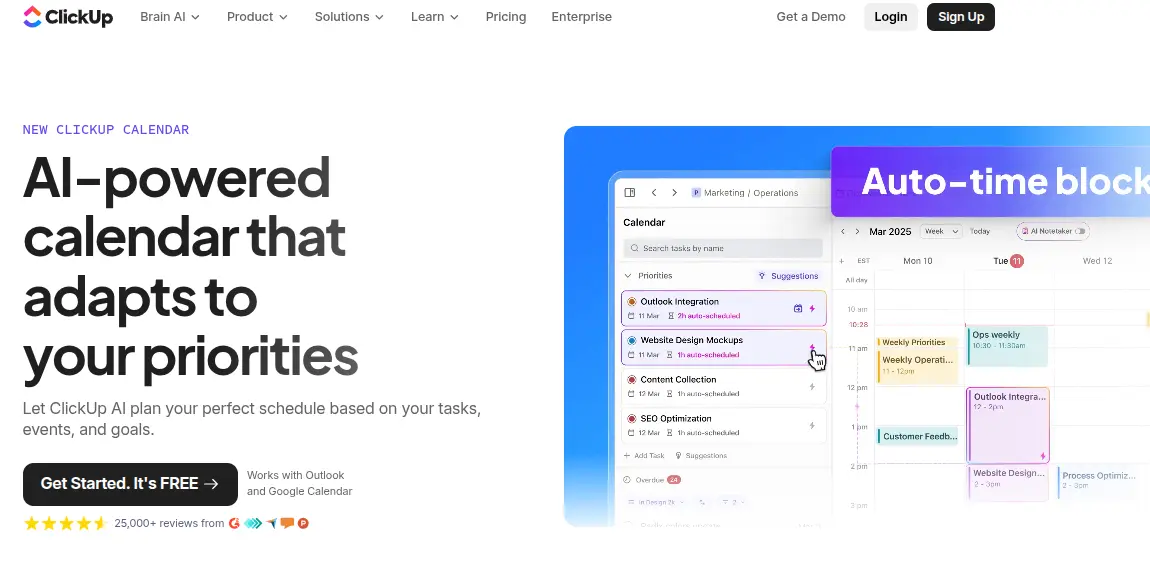This screenshot has width=1150, height=565.
Task: Click the Search tasks by name field
Action: pyautogui.click(x=723, y=248)
